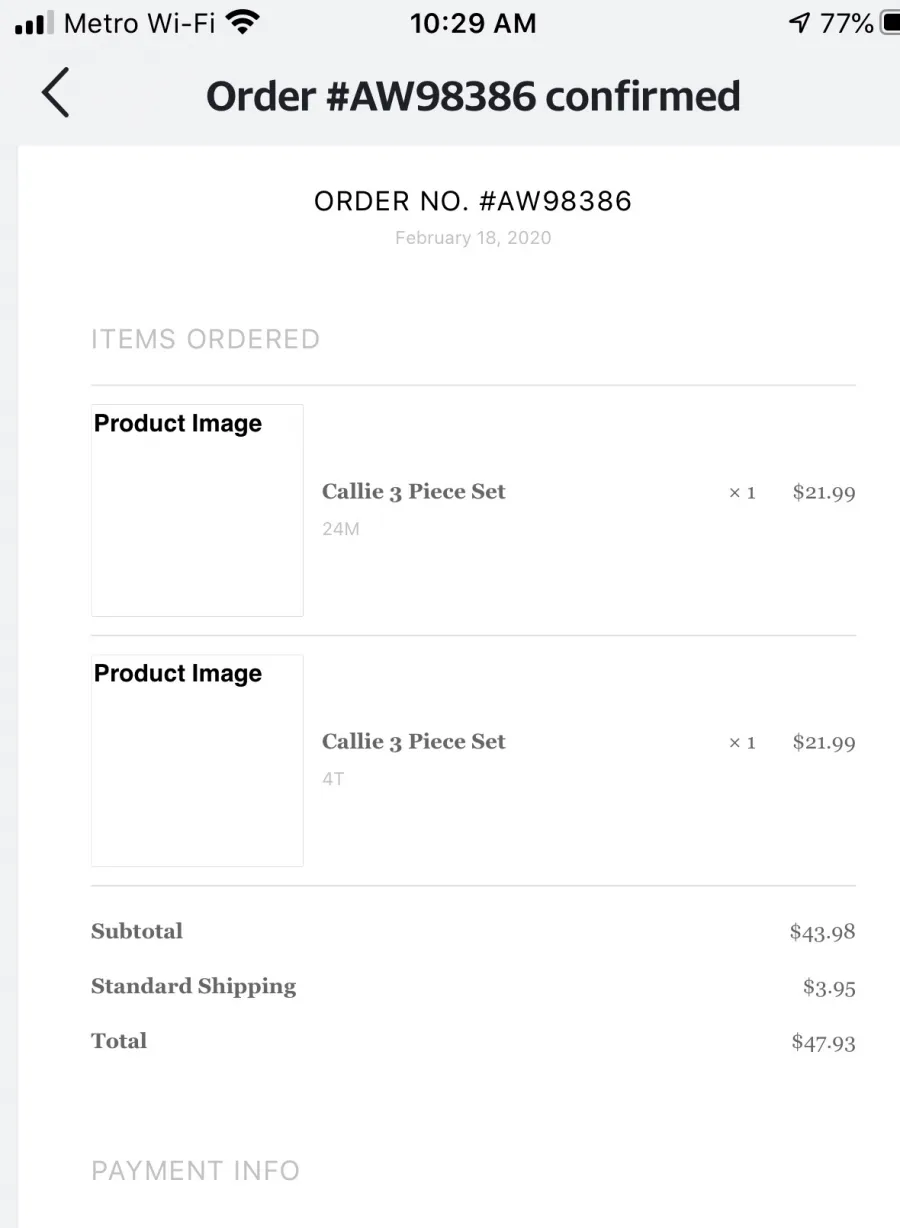This screenshot has width=900, height=1228.
Task: Tap the Subtotal amount $43.98
Action: [822, 932]
